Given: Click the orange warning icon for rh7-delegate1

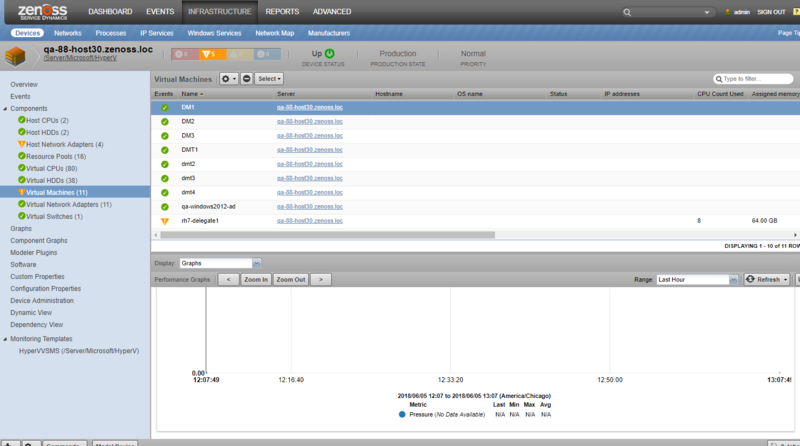Looking at the screenshot, I should click(x=164, y=221).
